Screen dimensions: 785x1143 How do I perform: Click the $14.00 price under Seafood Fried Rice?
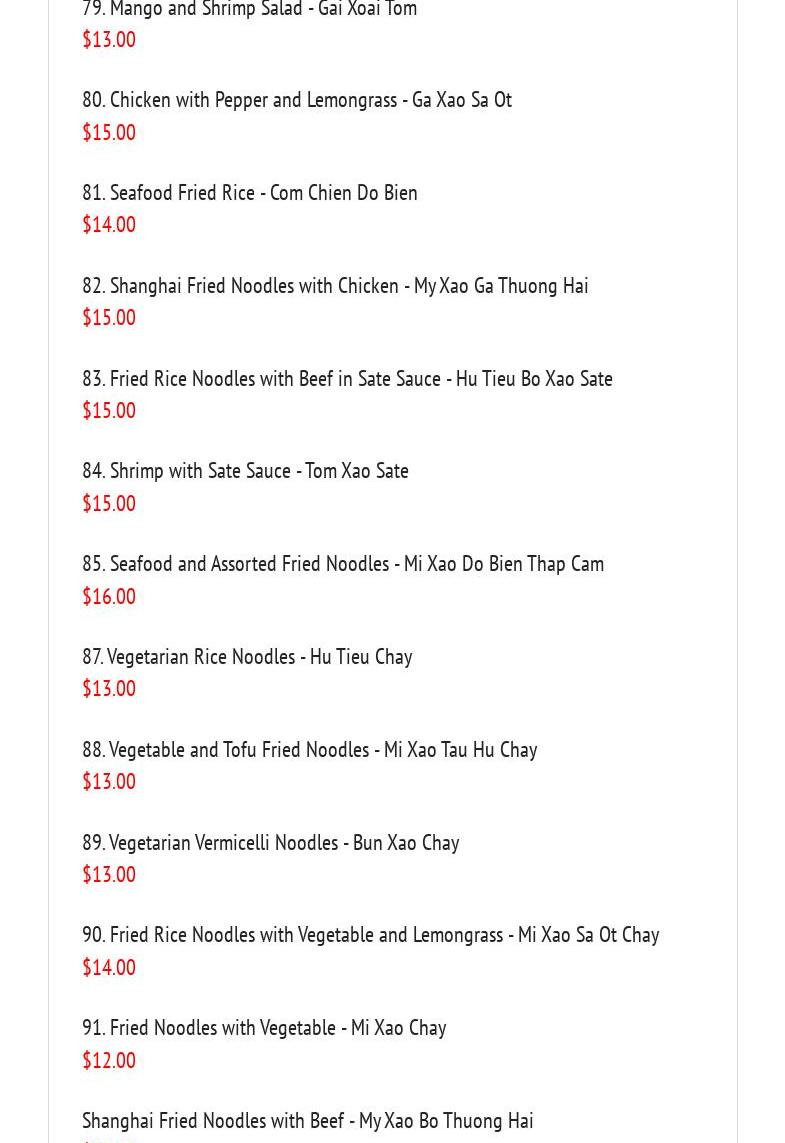point(109,225)
